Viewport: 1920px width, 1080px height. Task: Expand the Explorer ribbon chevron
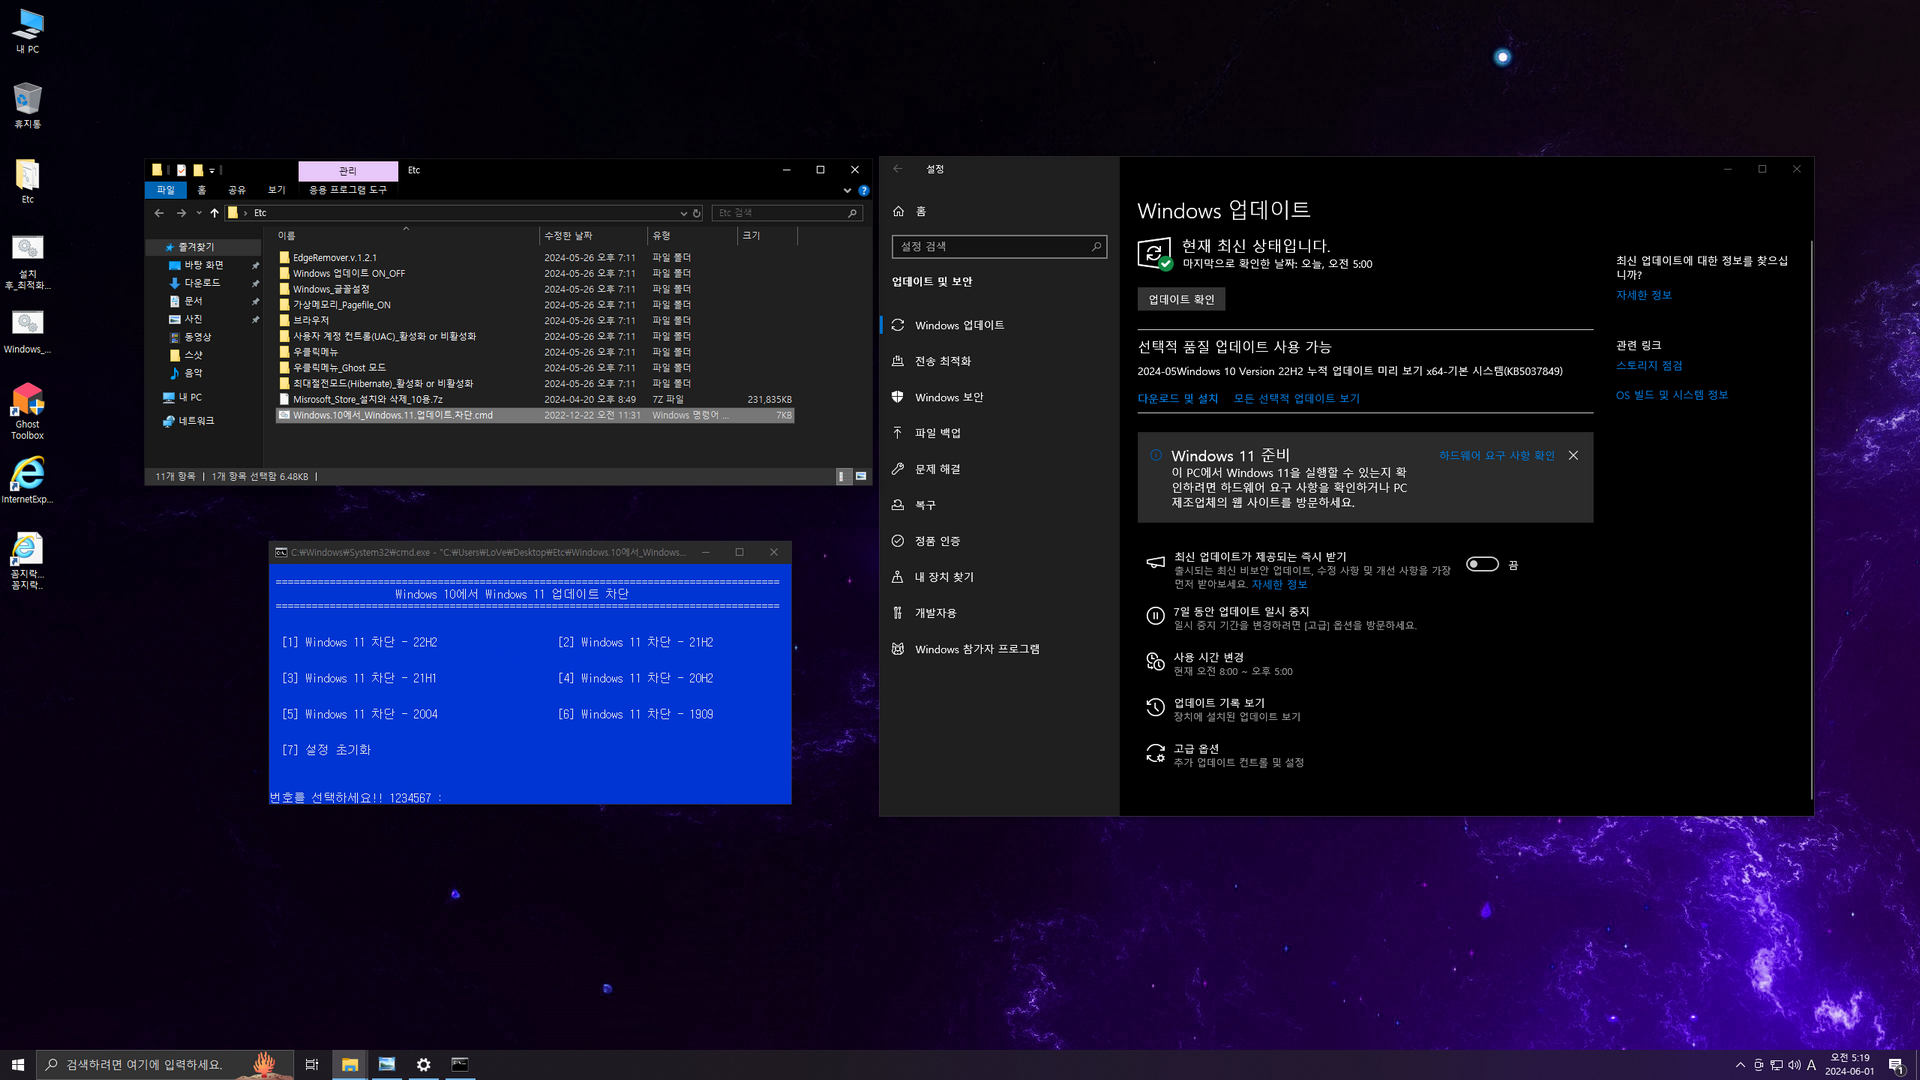click(847, 190)
